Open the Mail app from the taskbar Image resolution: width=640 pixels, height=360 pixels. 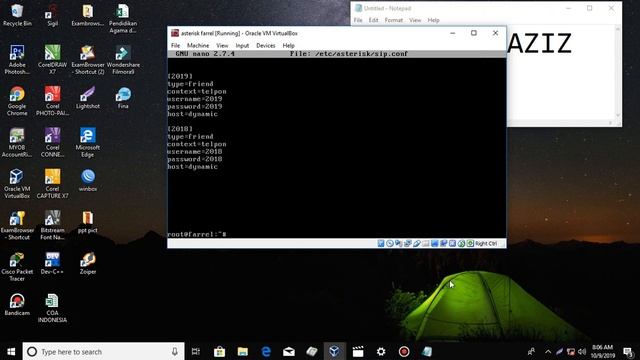pos(289,351)
